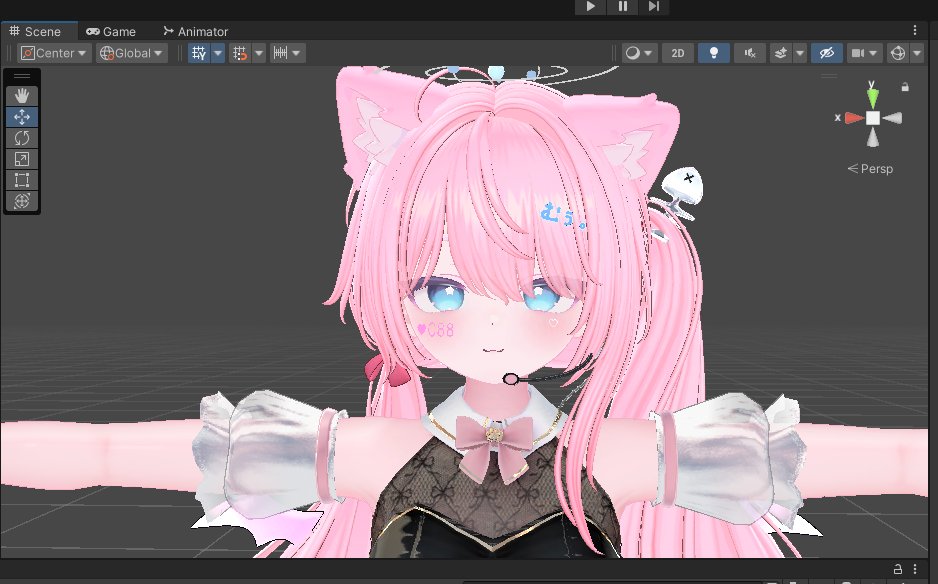Open the Animator tab

(196, 31)
